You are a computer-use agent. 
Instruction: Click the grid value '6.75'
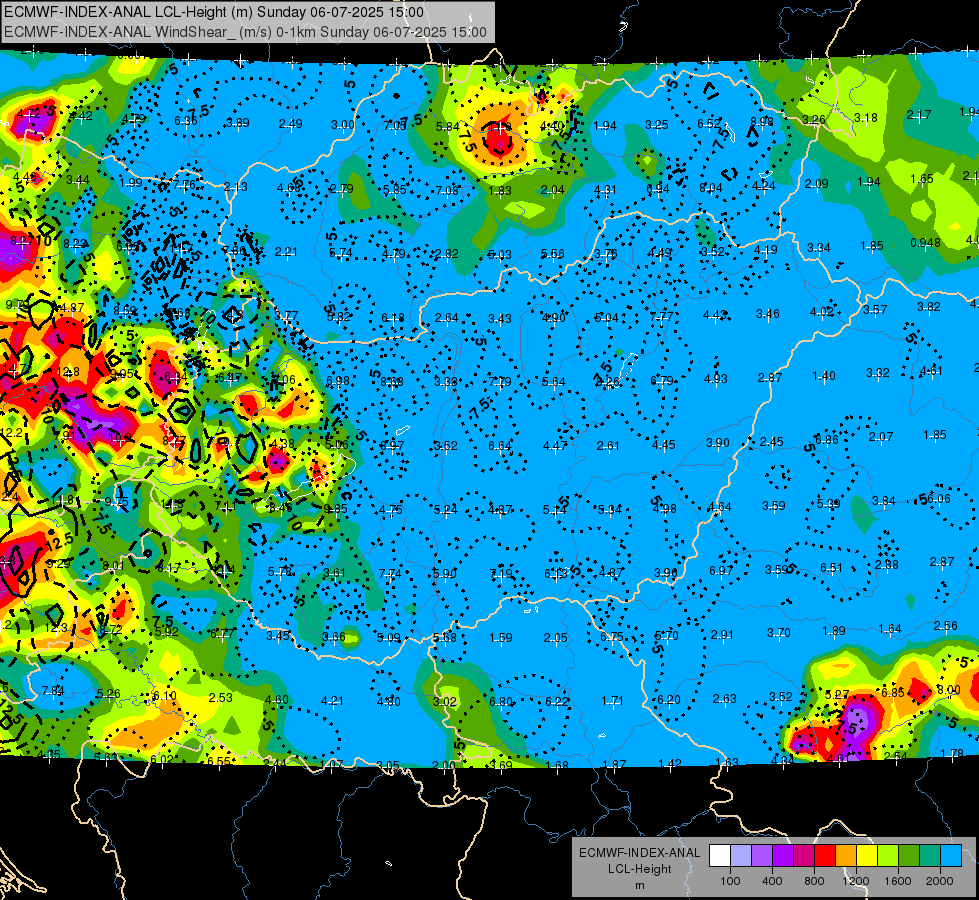tap(611, 636)
